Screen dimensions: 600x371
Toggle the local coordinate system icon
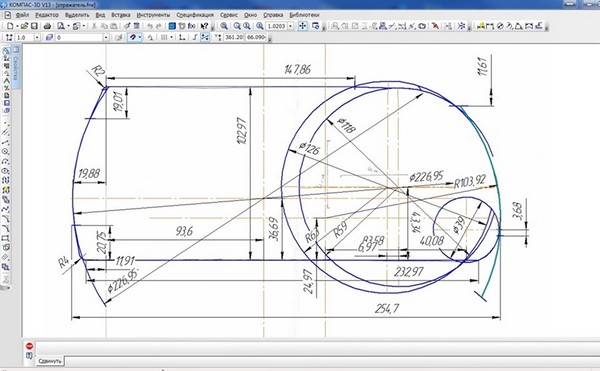pyautogui.click(x=183, y=37)
